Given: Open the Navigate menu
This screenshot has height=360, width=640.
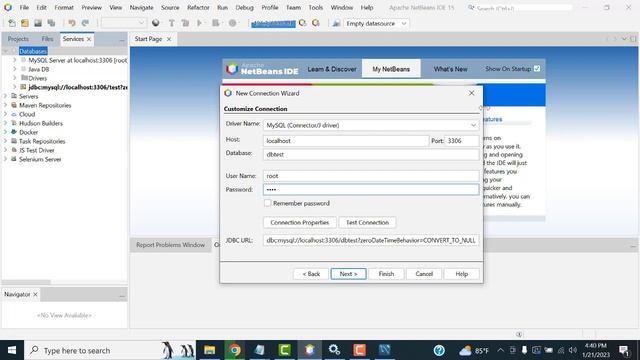Looking at the screenshot, I should pos(141,7).
